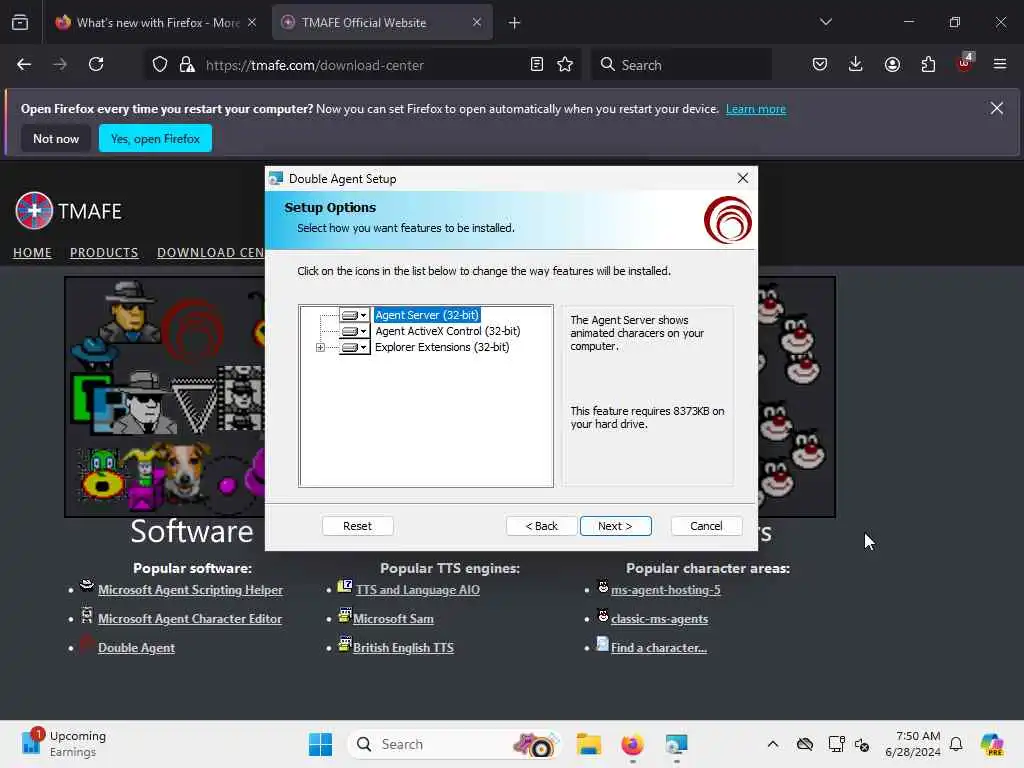Open the HOME menu item
1024x768 pixels.
[x=33, y=253]
